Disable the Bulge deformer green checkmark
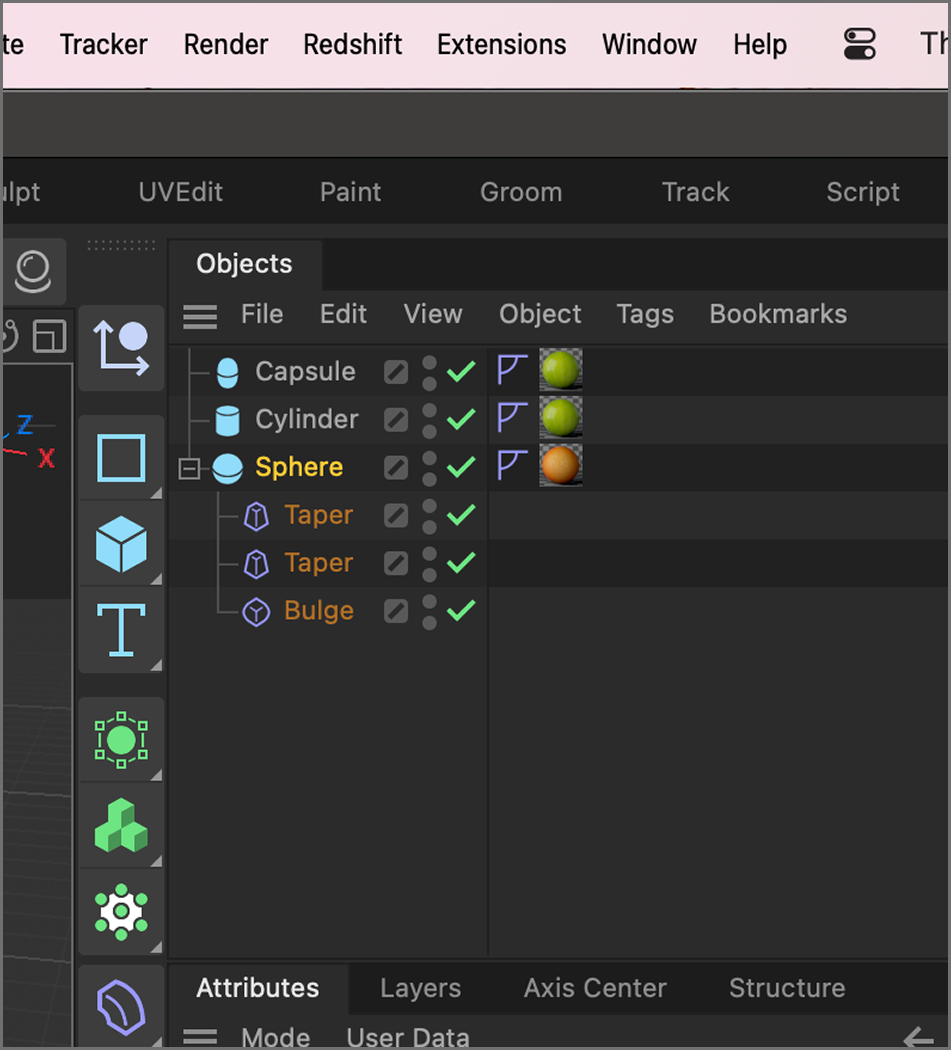The height and width of the screenshot is (1050, 951). click(x=461, y=611)
